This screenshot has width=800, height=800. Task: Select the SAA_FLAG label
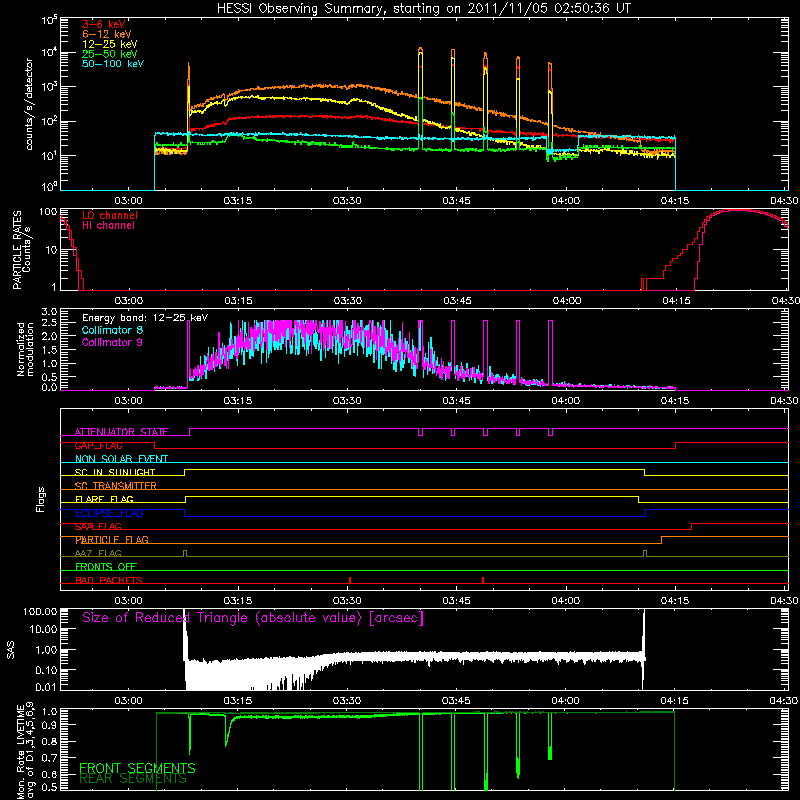98,527
